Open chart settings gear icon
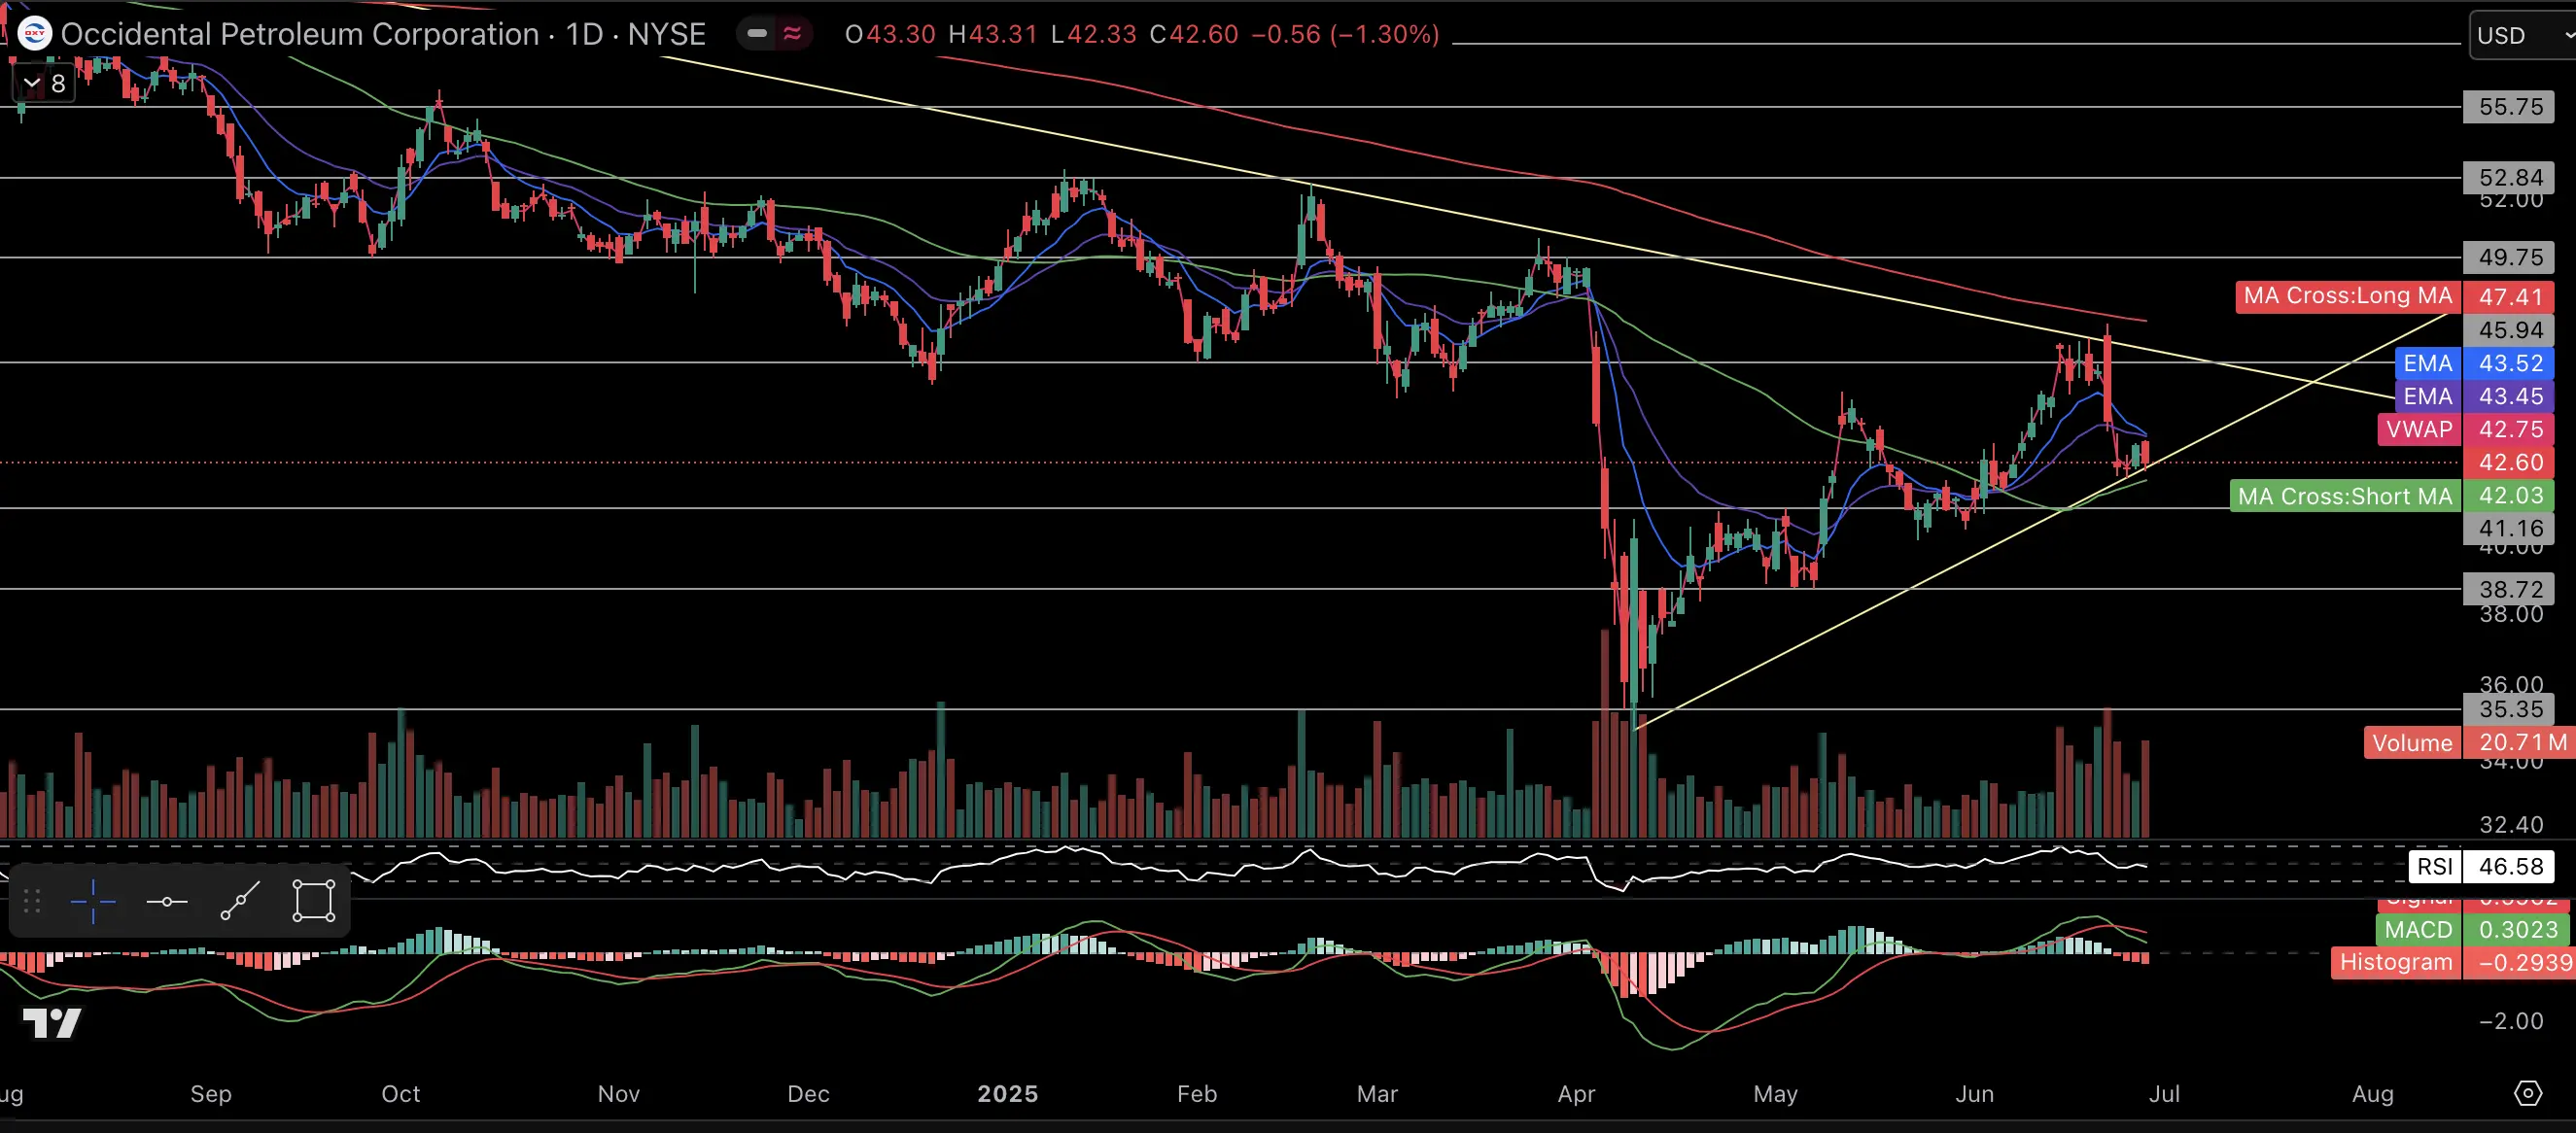The height and width of the screenshot is (1133, 2576). coord(2527,1093)
